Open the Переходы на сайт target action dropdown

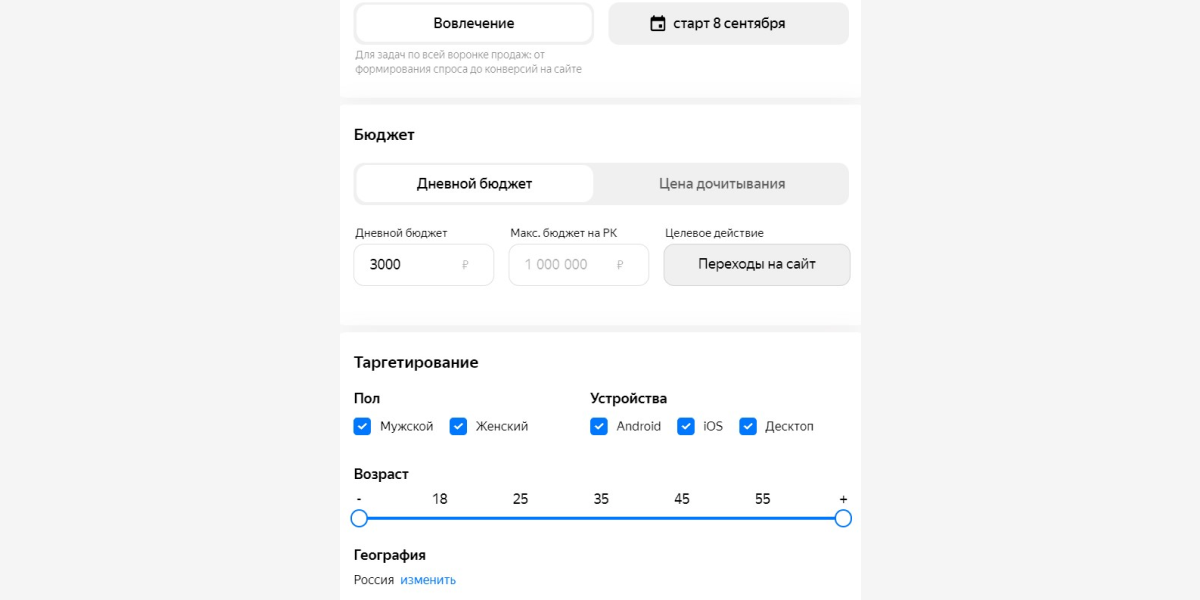pos(757,265)
